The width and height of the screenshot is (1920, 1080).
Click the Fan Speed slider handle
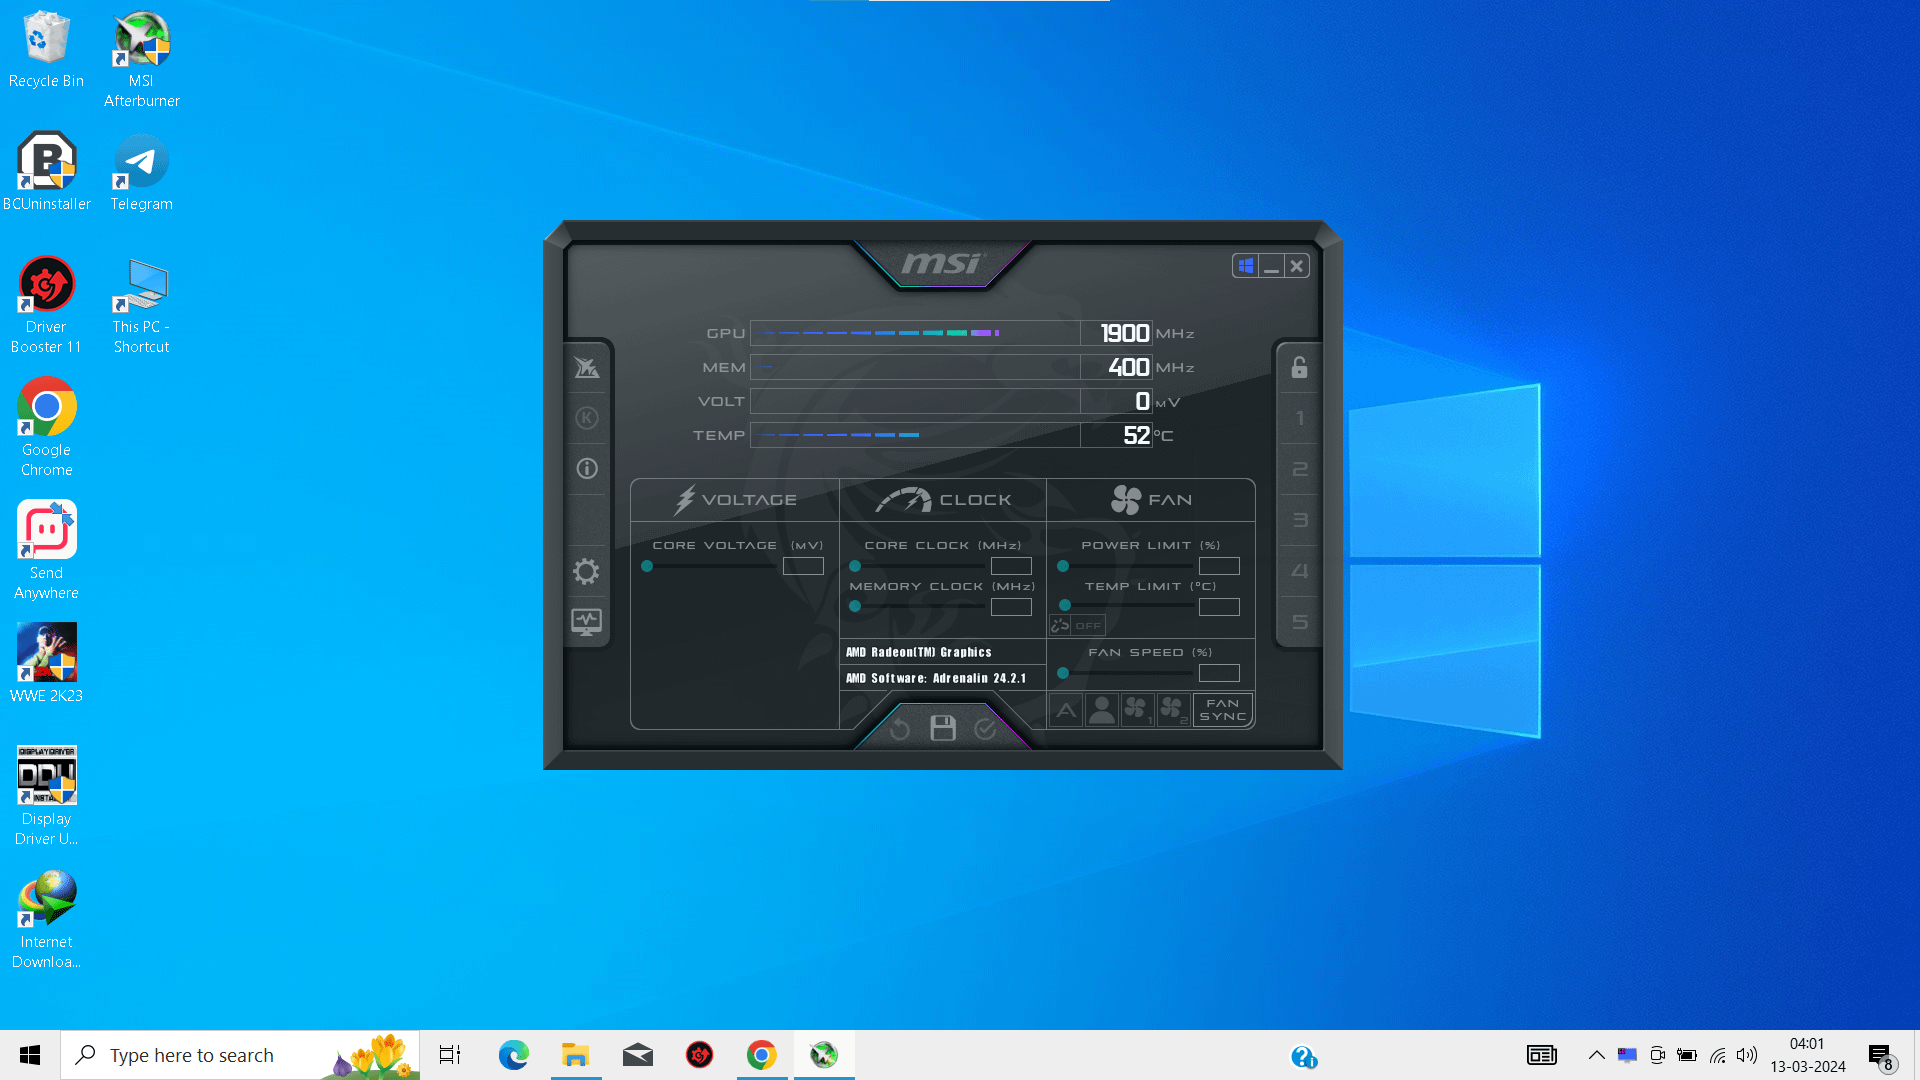[x=1063, y=673]
